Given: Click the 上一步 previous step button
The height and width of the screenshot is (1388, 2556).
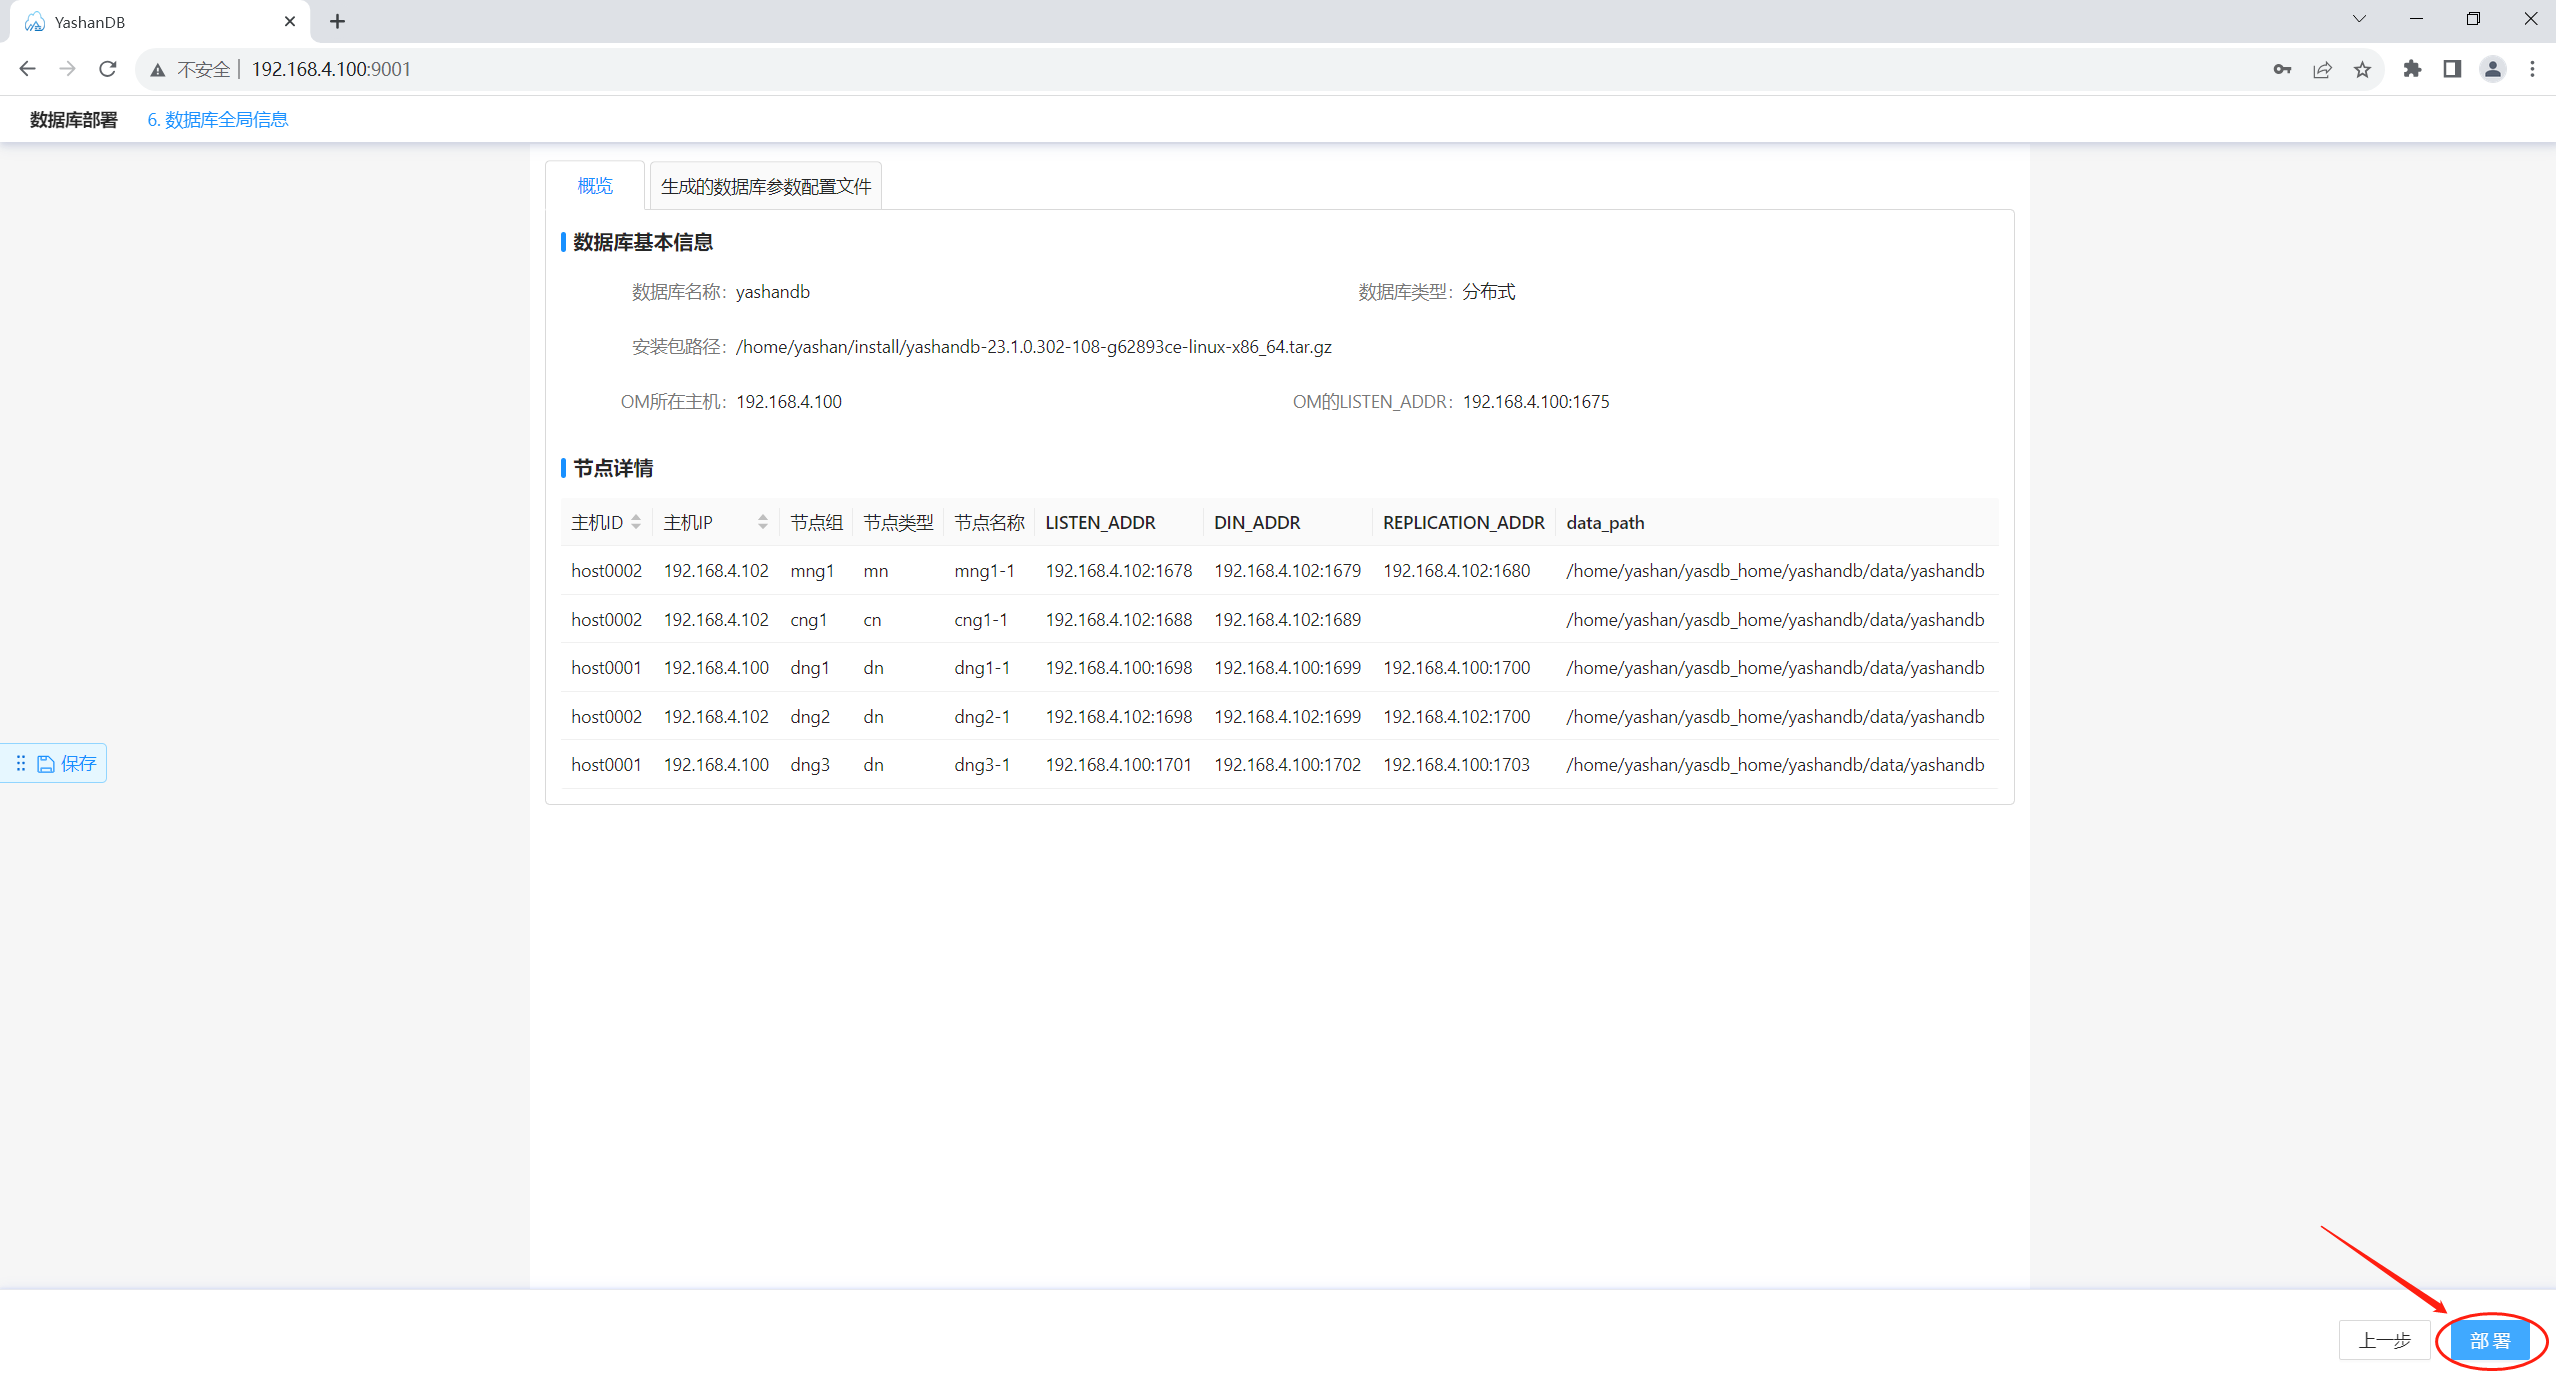Looking at the screenshot, I should (x=2385, y=1341).
